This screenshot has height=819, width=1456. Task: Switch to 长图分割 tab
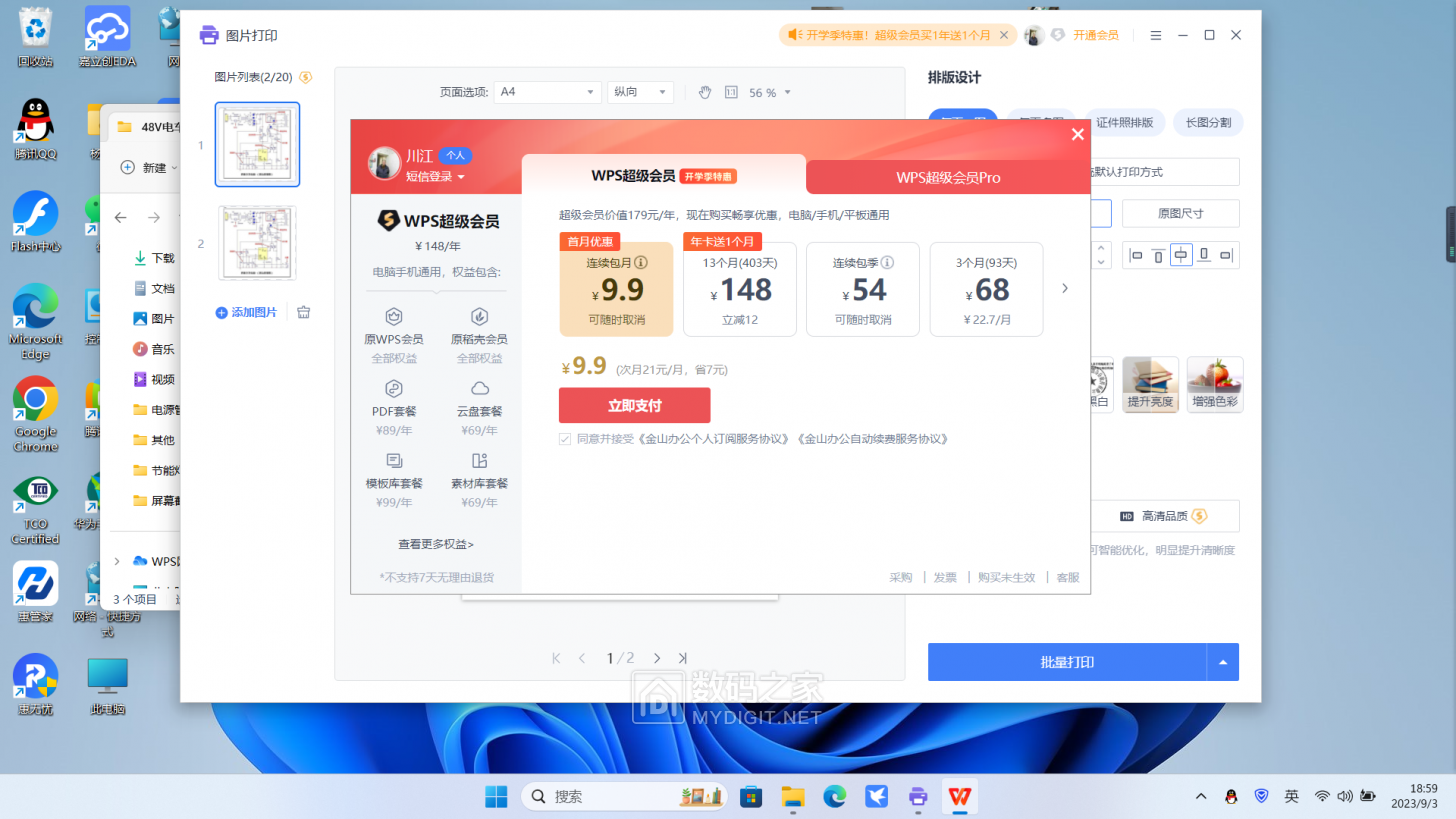(1208, 123)
